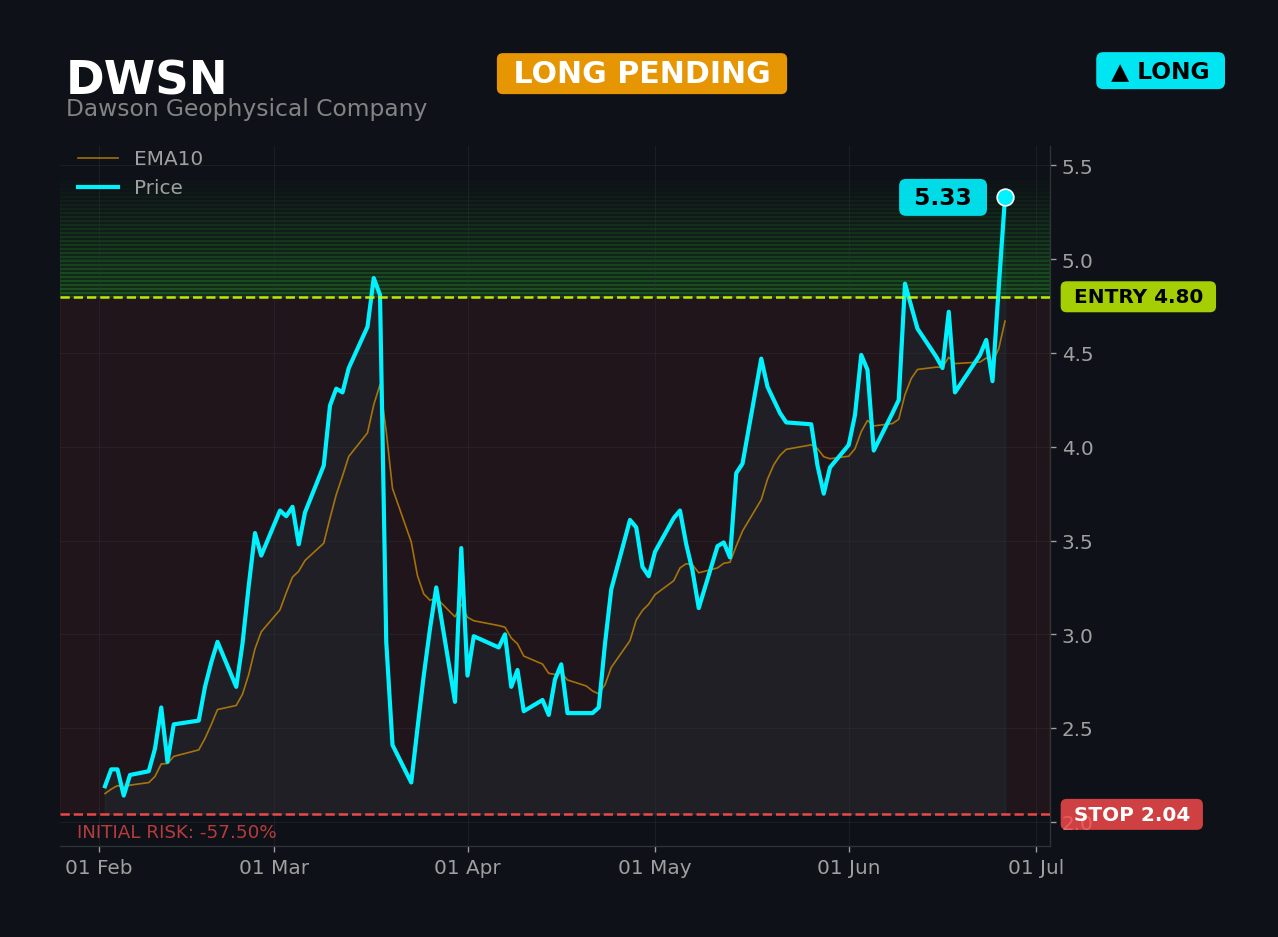The image size is (1278, 937).
Task: Click the 01 Feb axis label
Action: point(99,868)
